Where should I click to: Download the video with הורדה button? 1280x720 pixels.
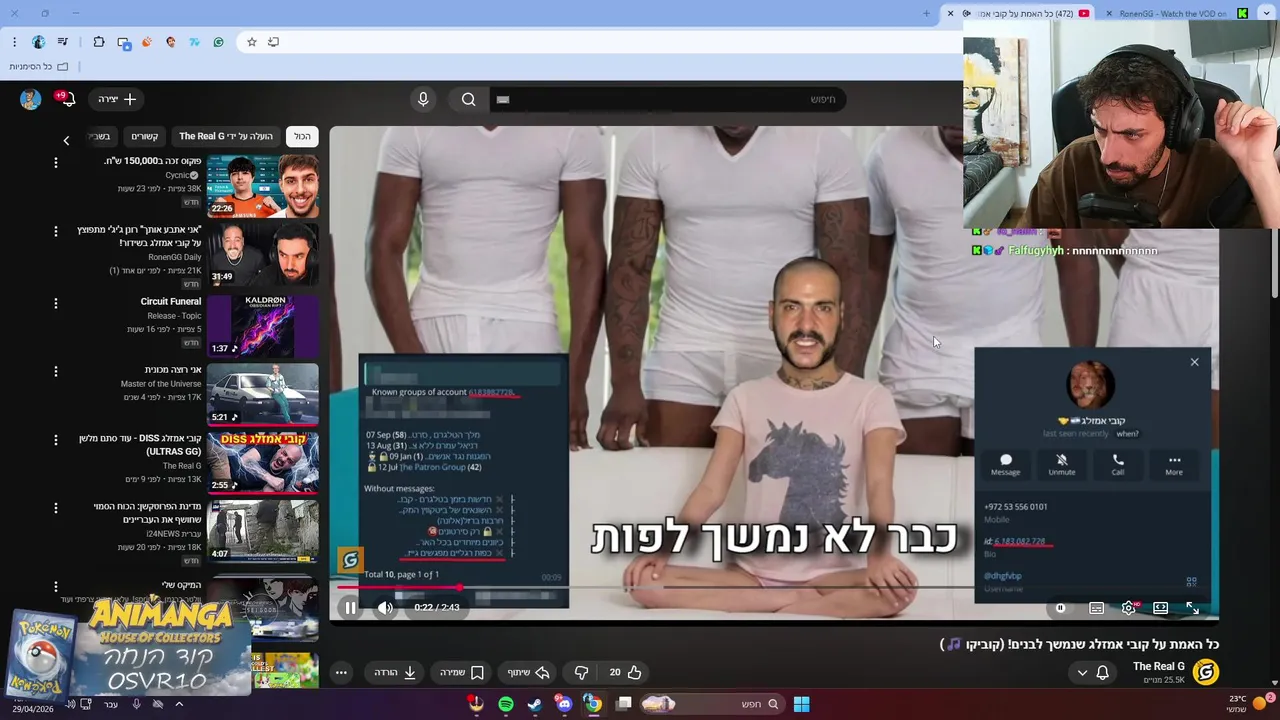point(395,672)
